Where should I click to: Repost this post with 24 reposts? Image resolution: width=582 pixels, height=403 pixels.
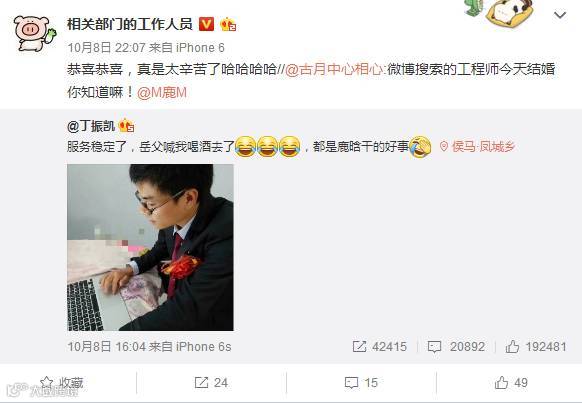click(x=211, y=383)
